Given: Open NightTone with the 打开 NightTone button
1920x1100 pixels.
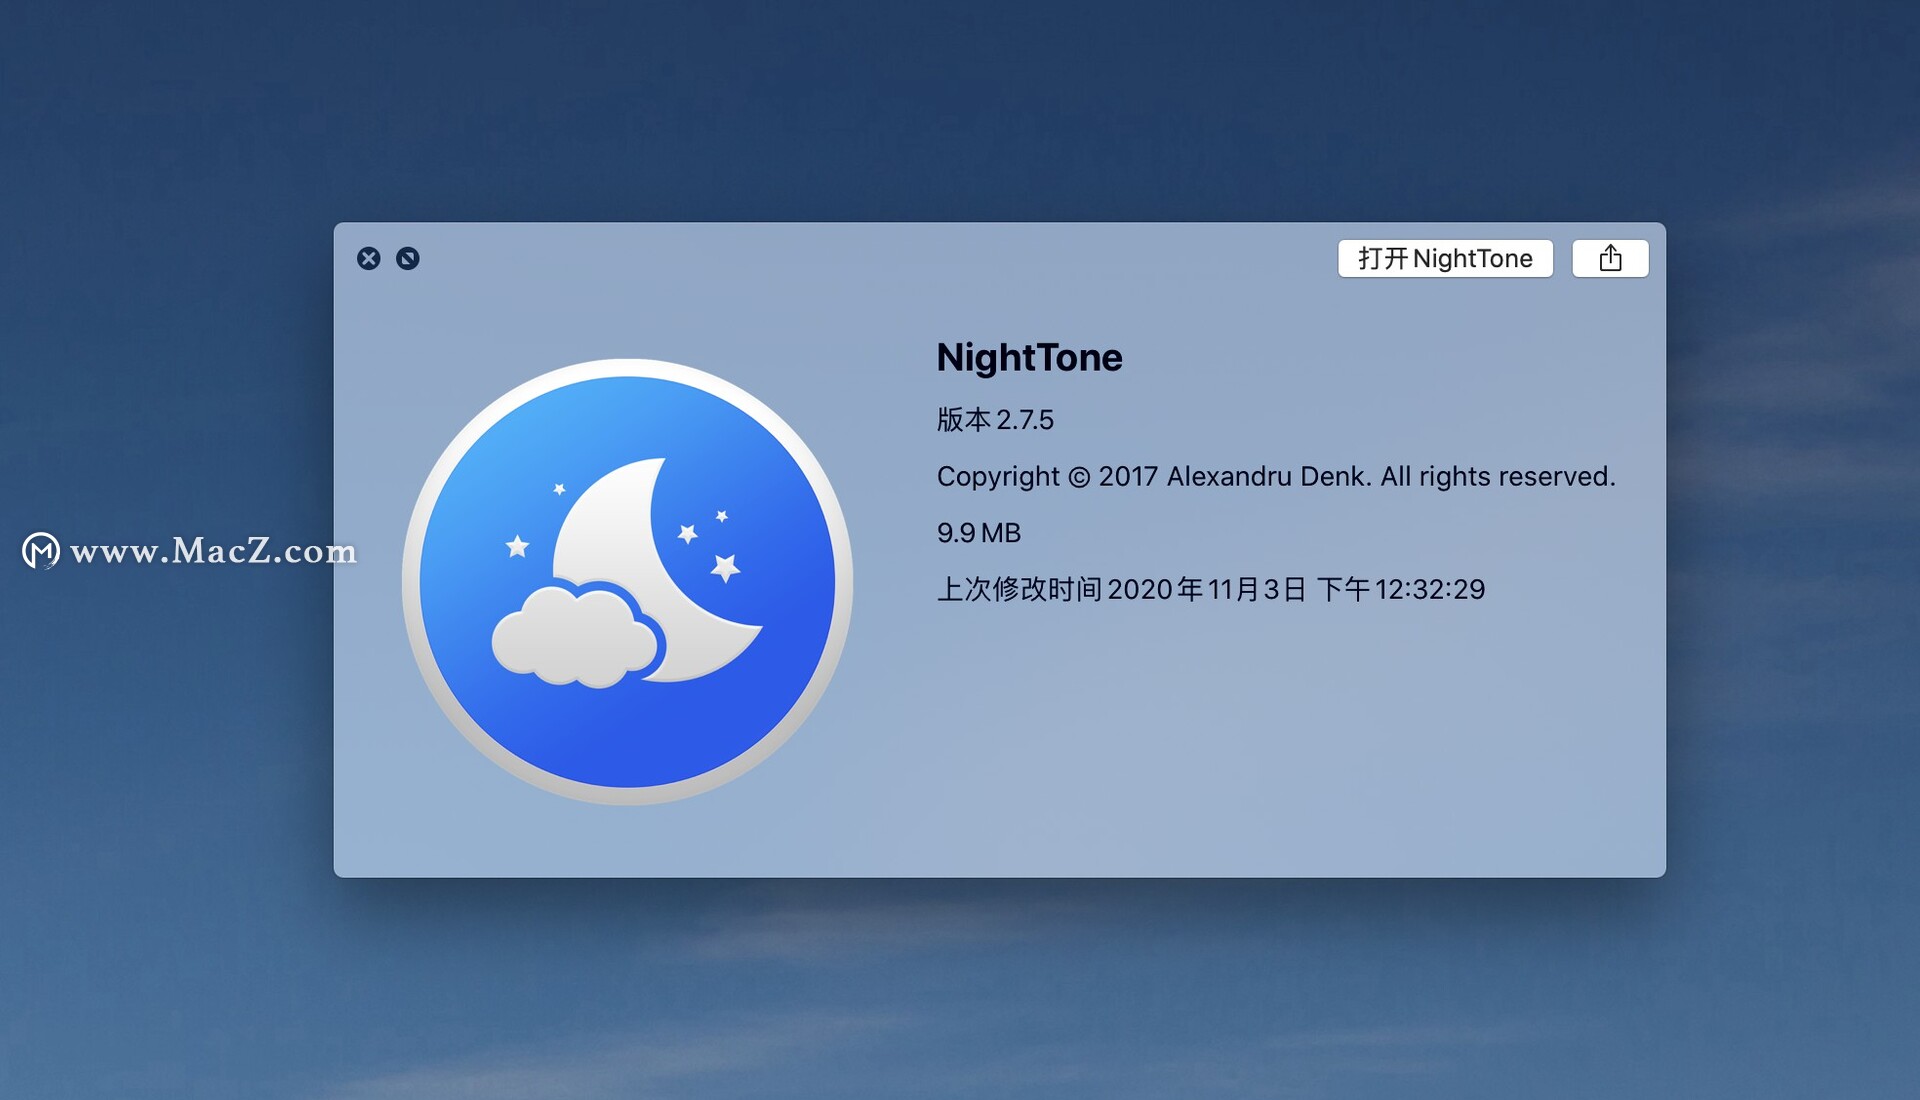Looking at the screenshot, I should [x=1445, y=258].
